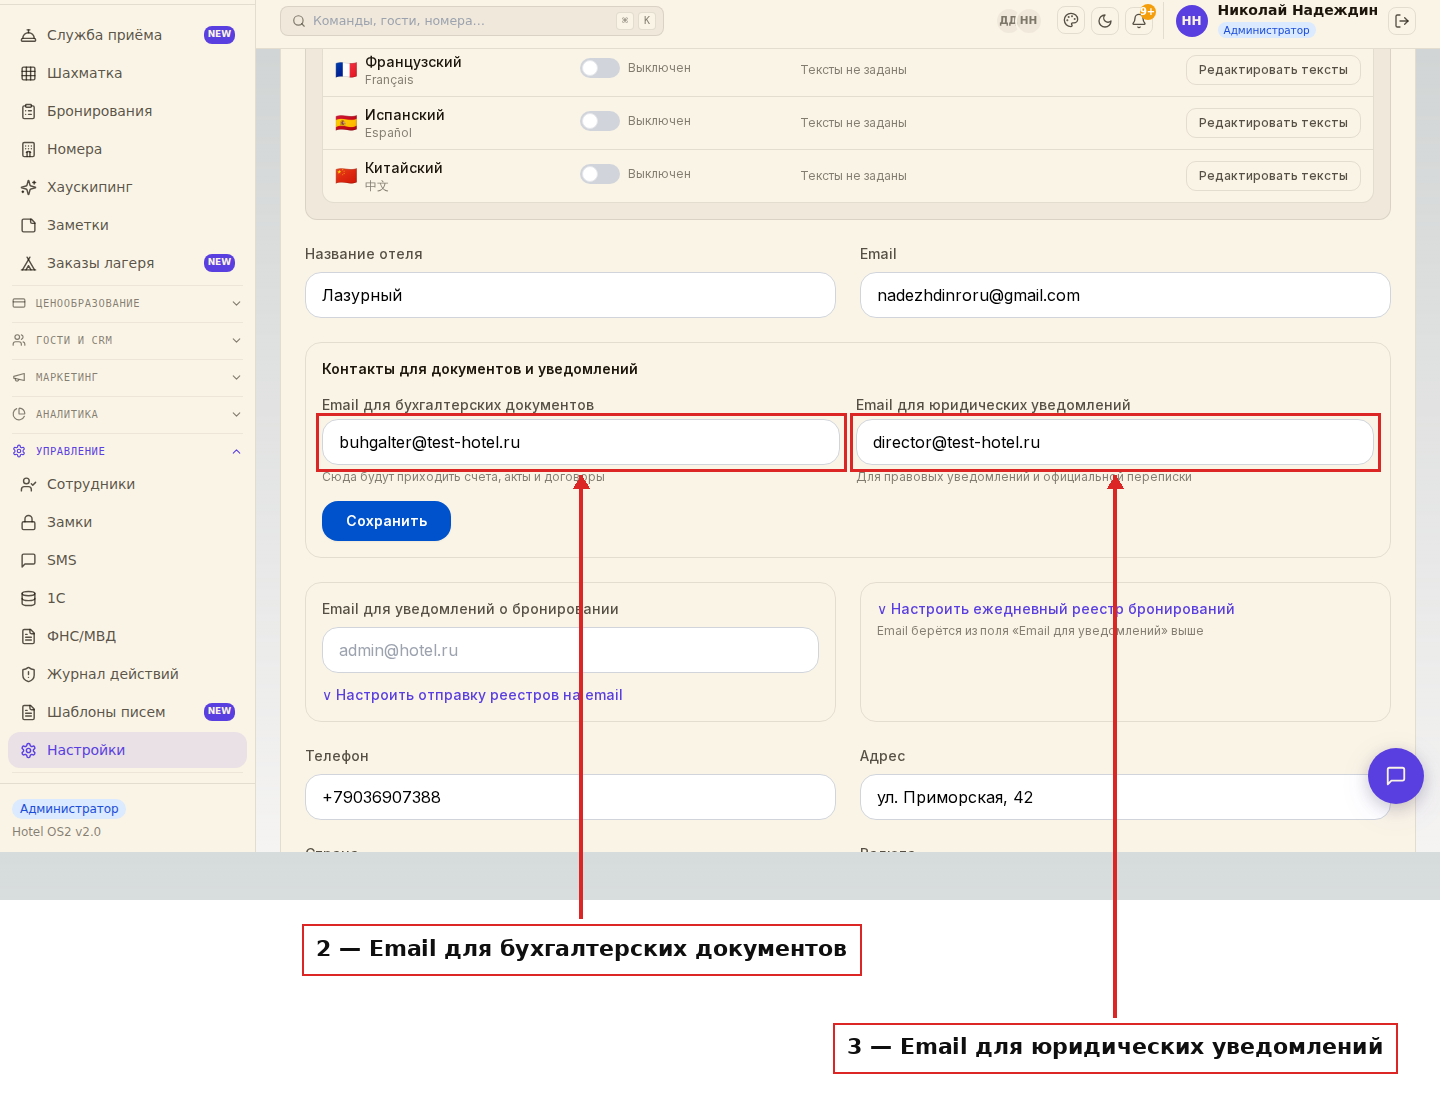Click the Бронирования clipboard icon
The height and width of the screenshot is (1097, 1440).
[x=29, y=111]
